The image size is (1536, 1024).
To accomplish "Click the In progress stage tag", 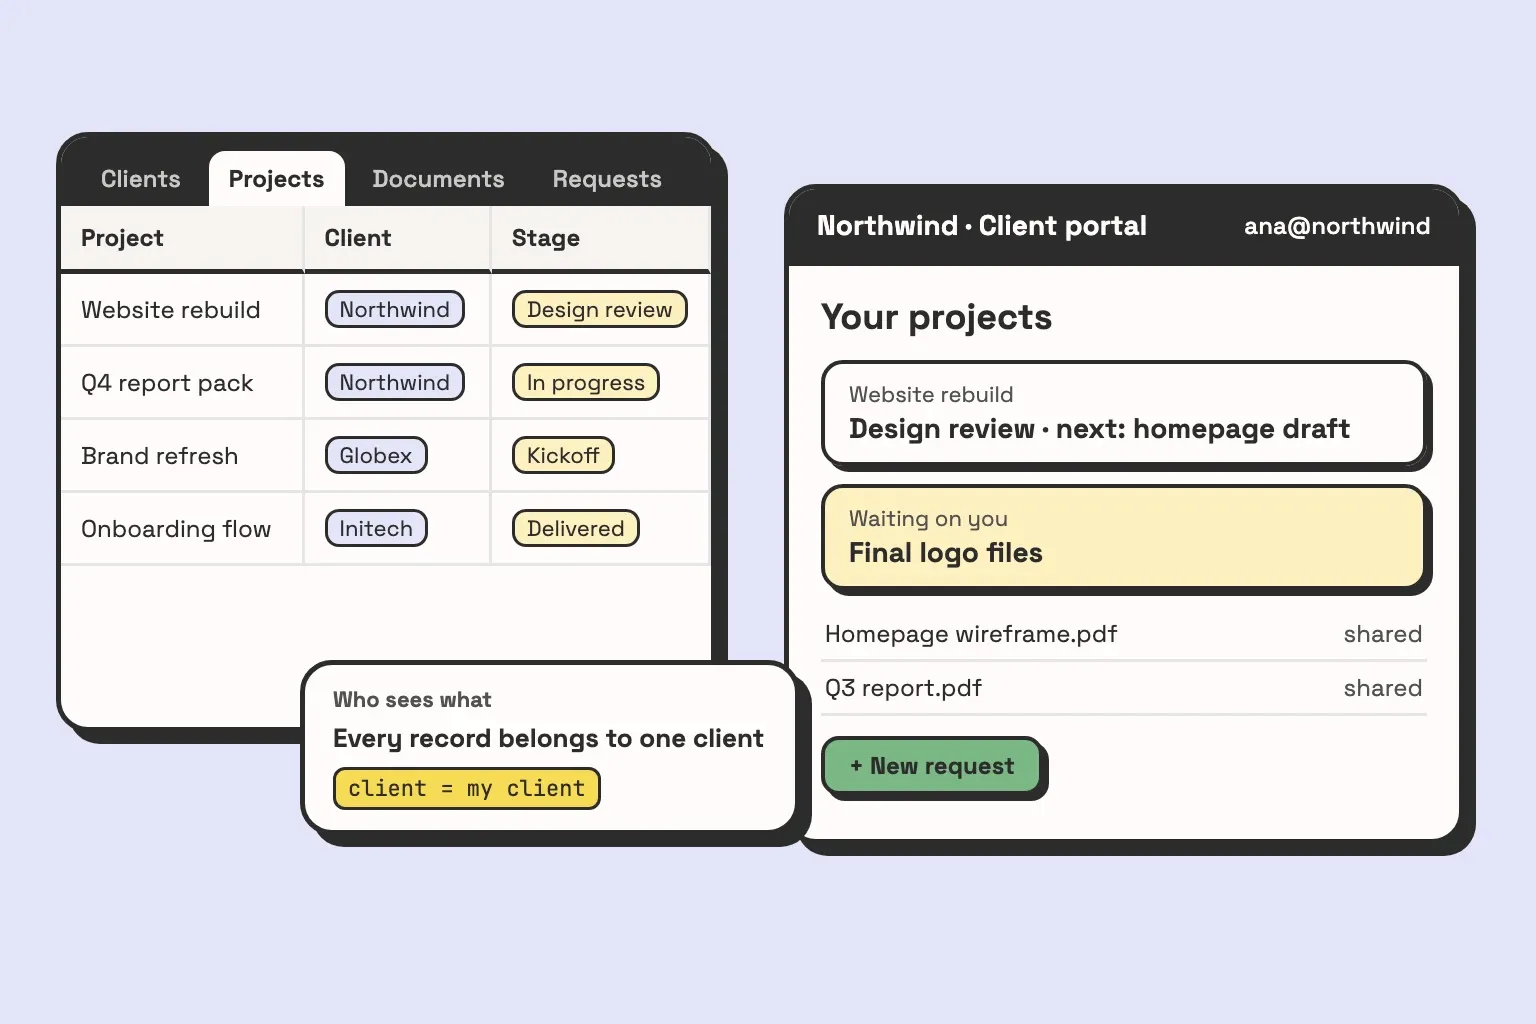I will tap(586, 383).
